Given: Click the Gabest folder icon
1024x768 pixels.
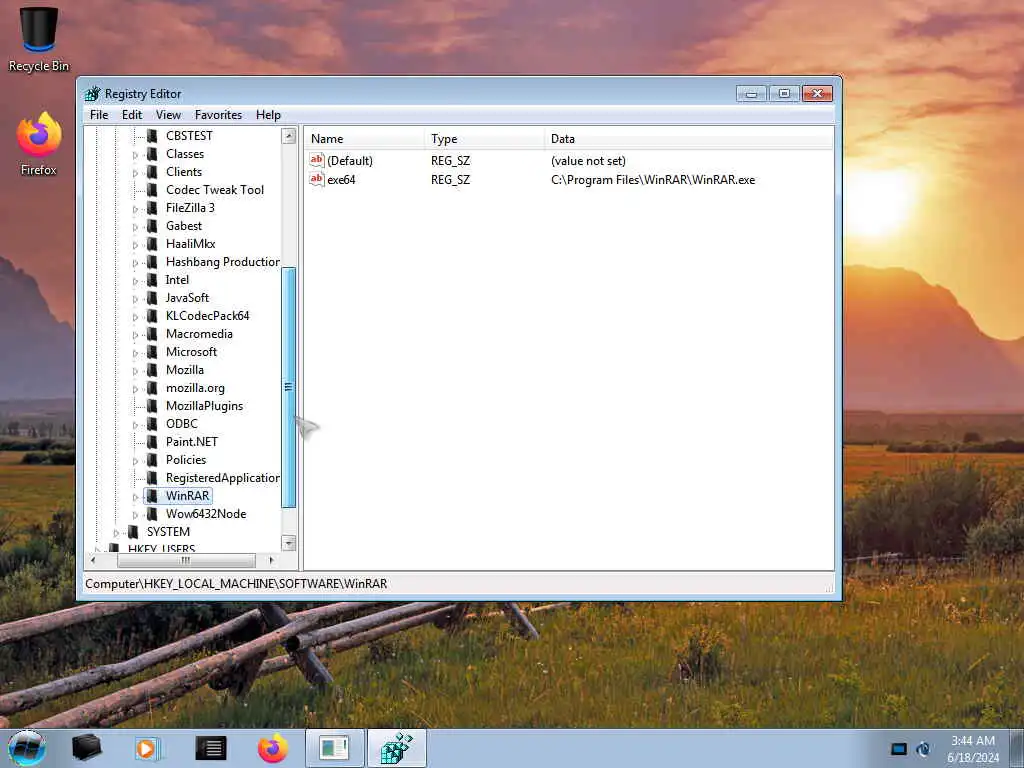Looking at the screenshot, I should point(152,226).
